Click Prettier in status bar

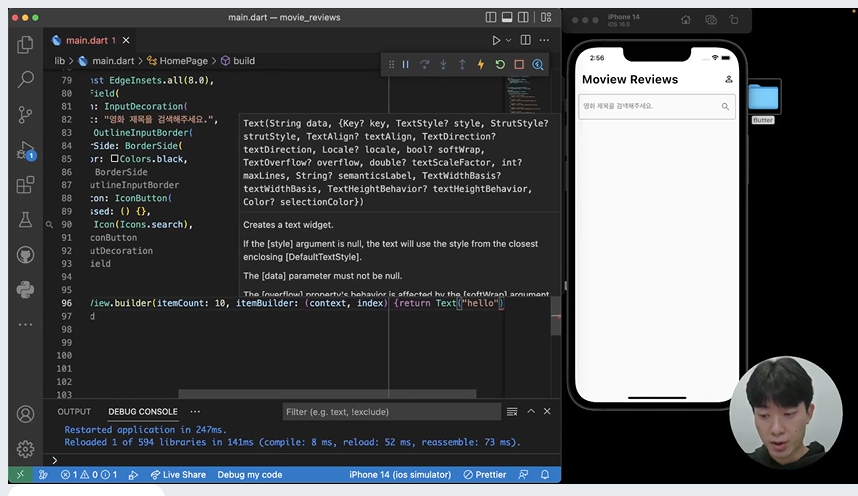tap(485, 475)
